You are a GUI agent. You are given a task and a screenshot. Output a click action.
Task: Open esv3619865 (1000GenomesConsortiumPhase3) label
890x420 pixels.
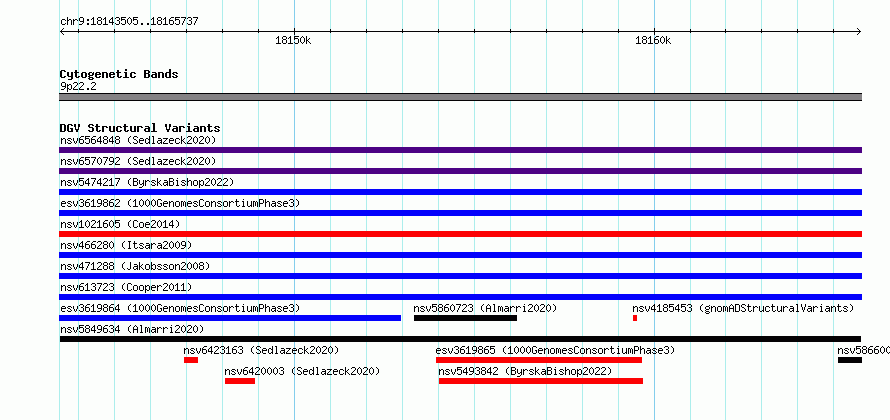(556, 350)
